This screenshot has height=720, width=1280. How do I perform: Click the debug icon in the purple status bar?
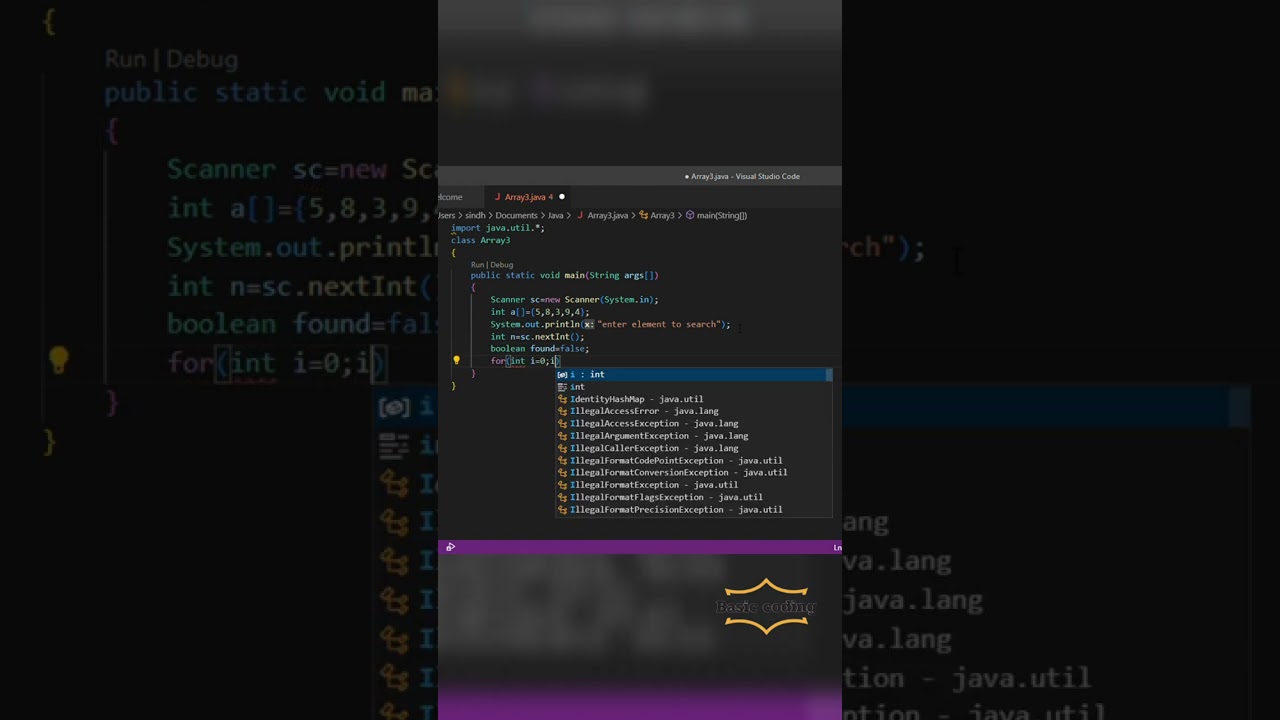pos(450,547)
